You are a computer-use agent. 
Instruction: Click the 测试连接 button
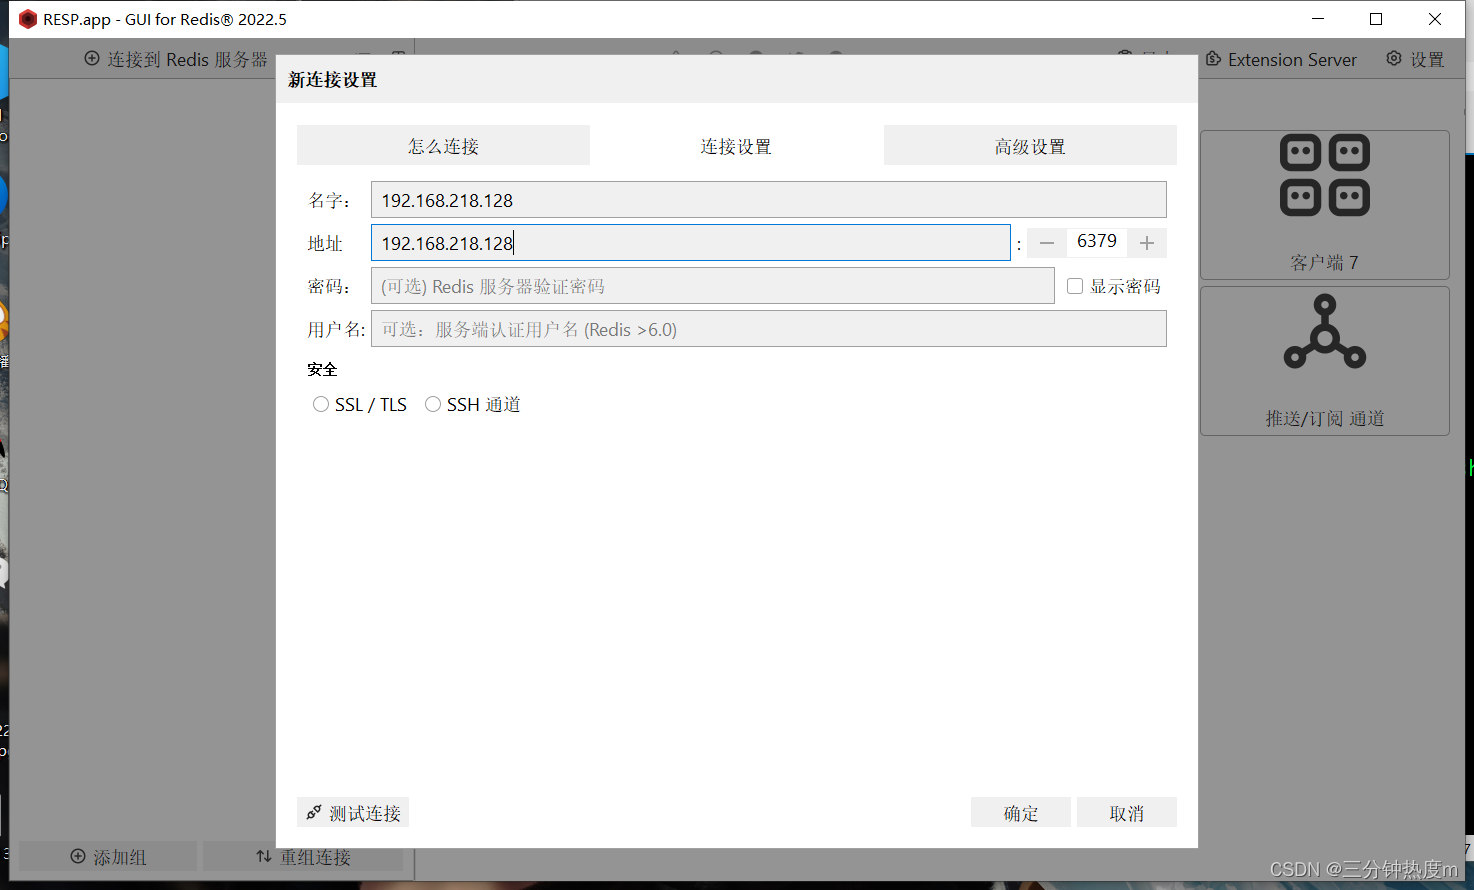353,813
